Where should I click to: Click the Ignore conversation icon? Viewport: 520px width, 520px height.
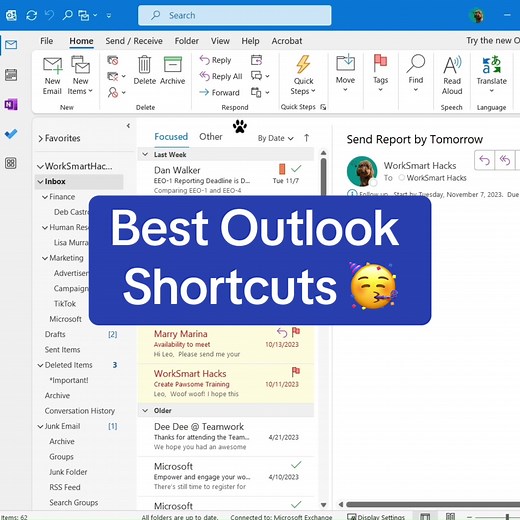pyautogui.click(x=113, y=60)
